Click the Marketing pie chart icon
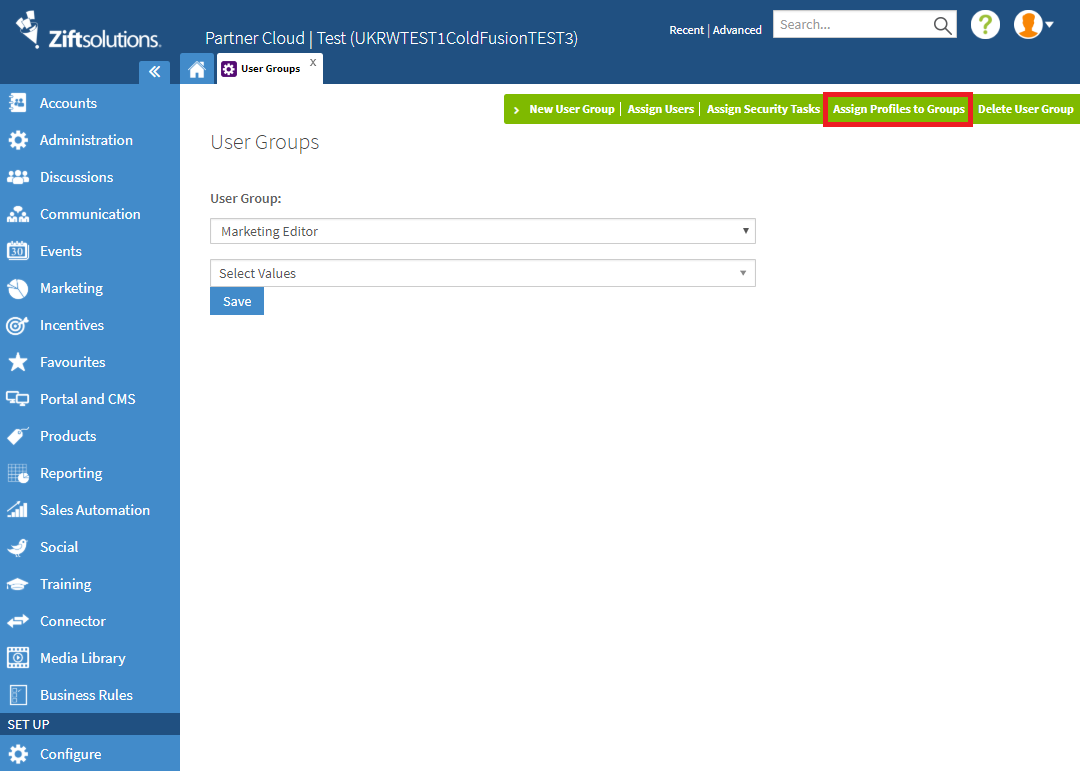 tap(18, 288)
